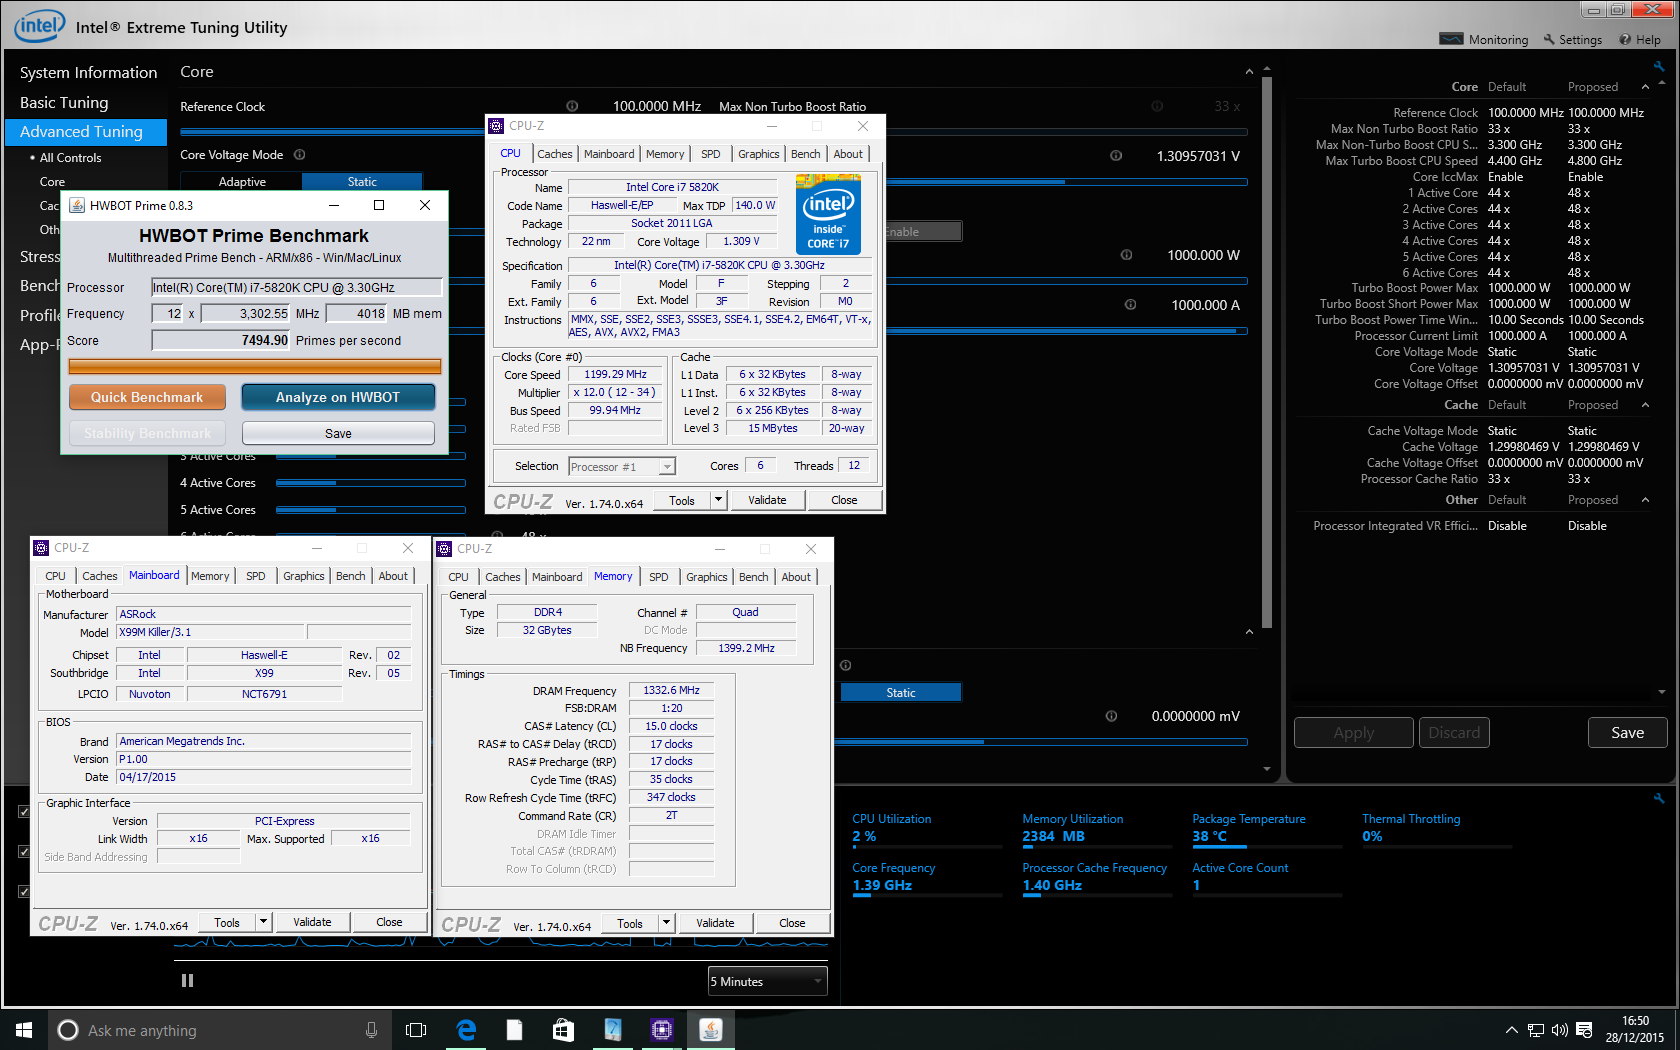Show info for the Reference Clock setting
Viewport: 1680px width, 1050px height.
(572, 106)
